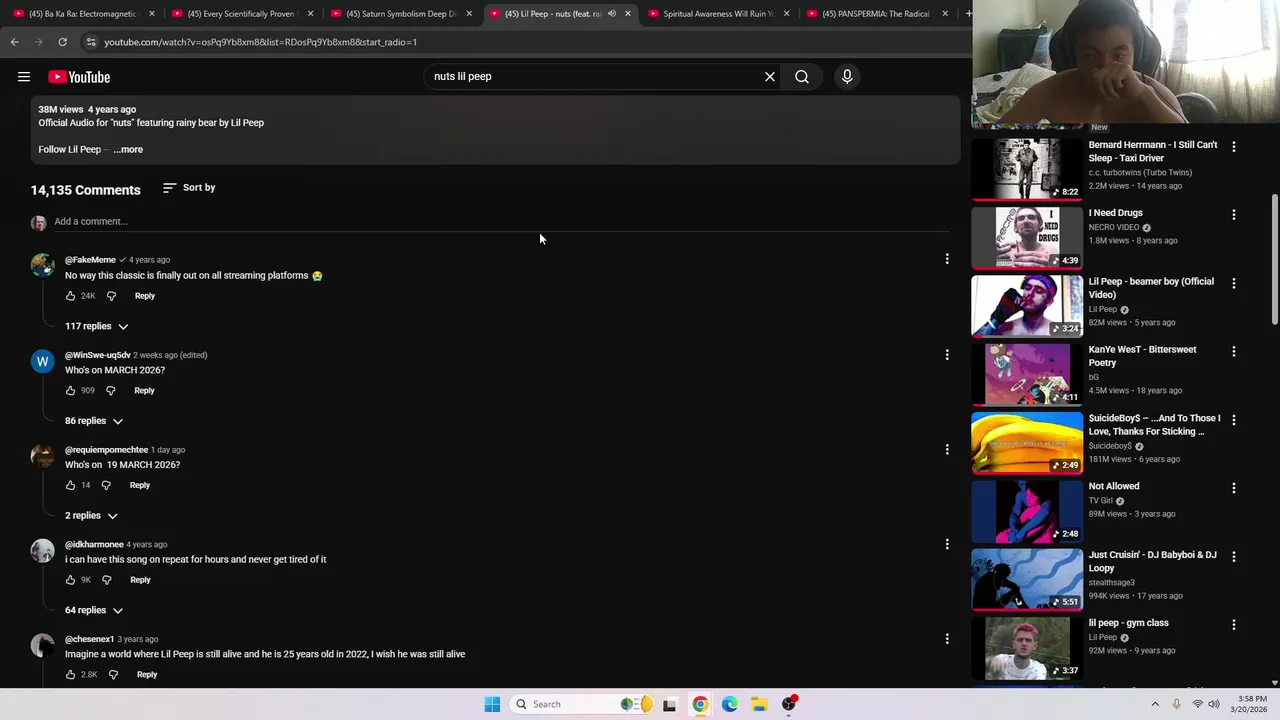1280x720 pixels.
Task: Go to YouTube home via logo
Action: click(x=79, y=77)
